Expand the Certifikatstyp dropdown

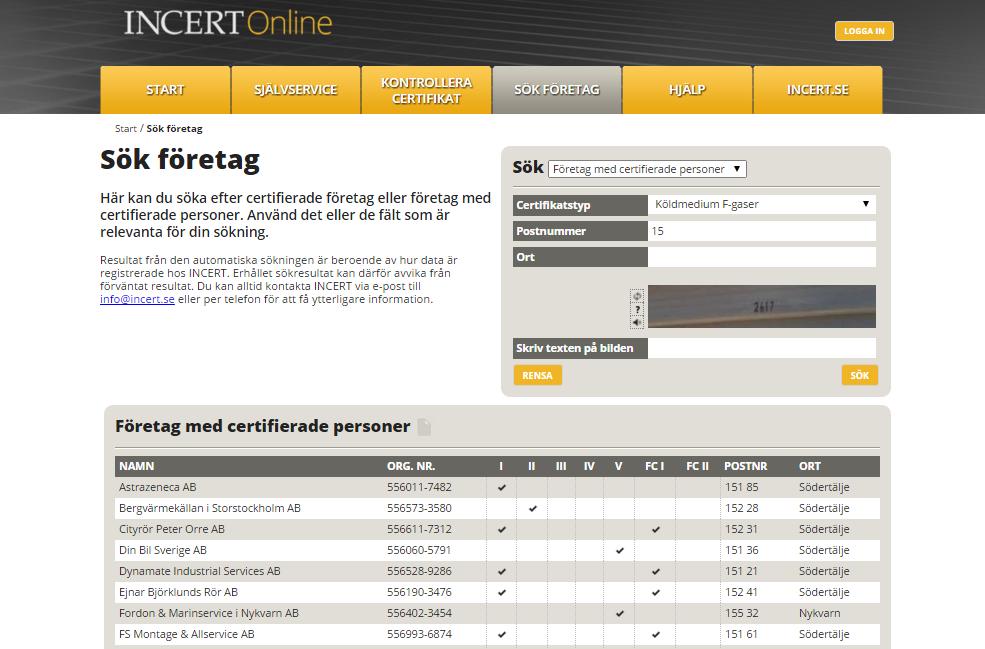[761, 204]
